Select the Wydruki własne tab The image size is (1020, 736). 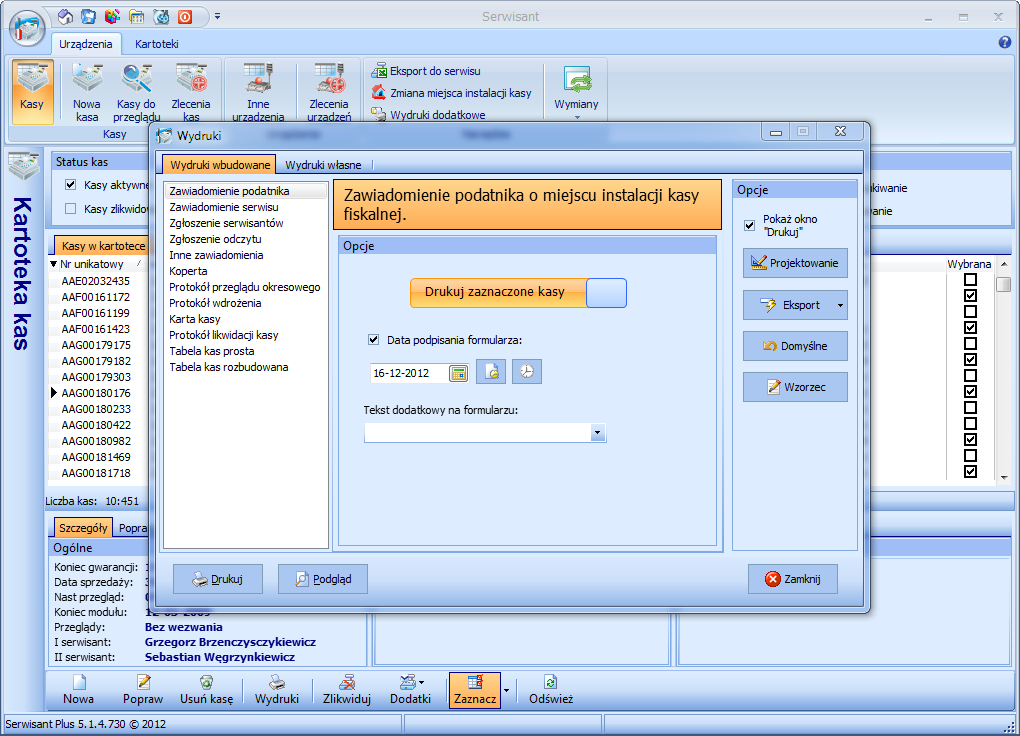(323, 165)
